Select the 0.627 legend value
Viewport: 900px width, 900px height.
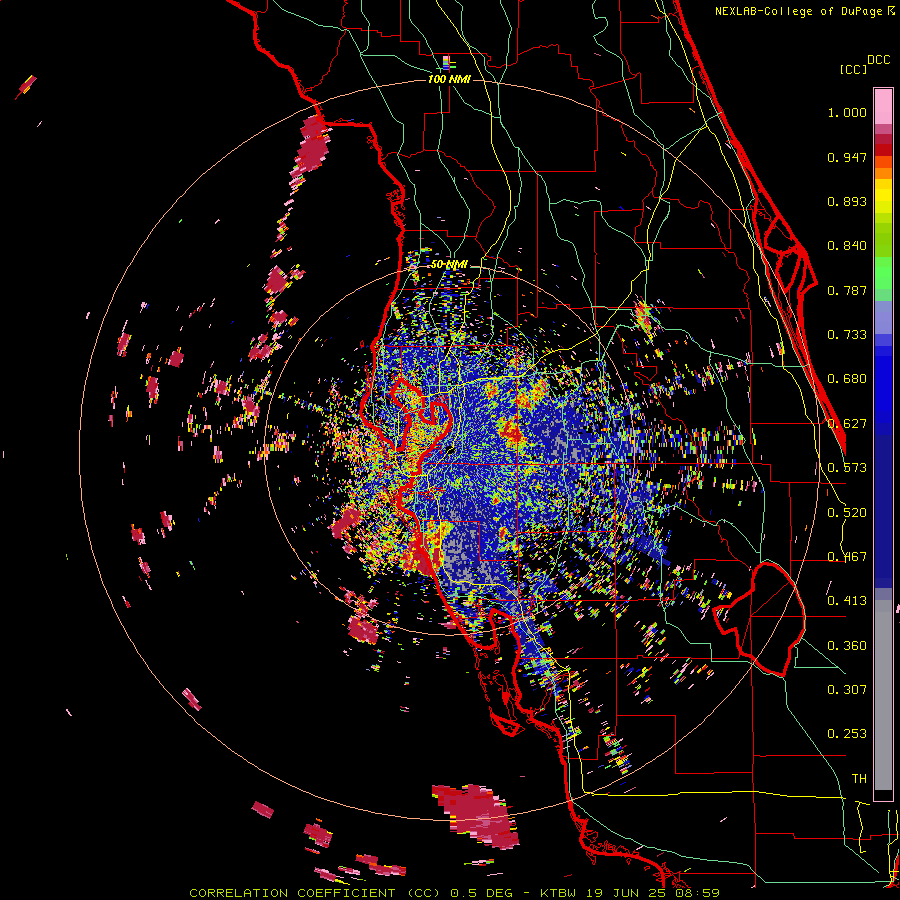point(847,424)
